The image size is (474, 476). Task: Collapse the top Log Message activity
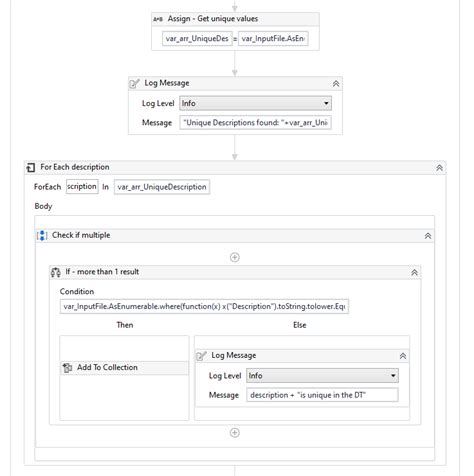click(x=336, y=84)
